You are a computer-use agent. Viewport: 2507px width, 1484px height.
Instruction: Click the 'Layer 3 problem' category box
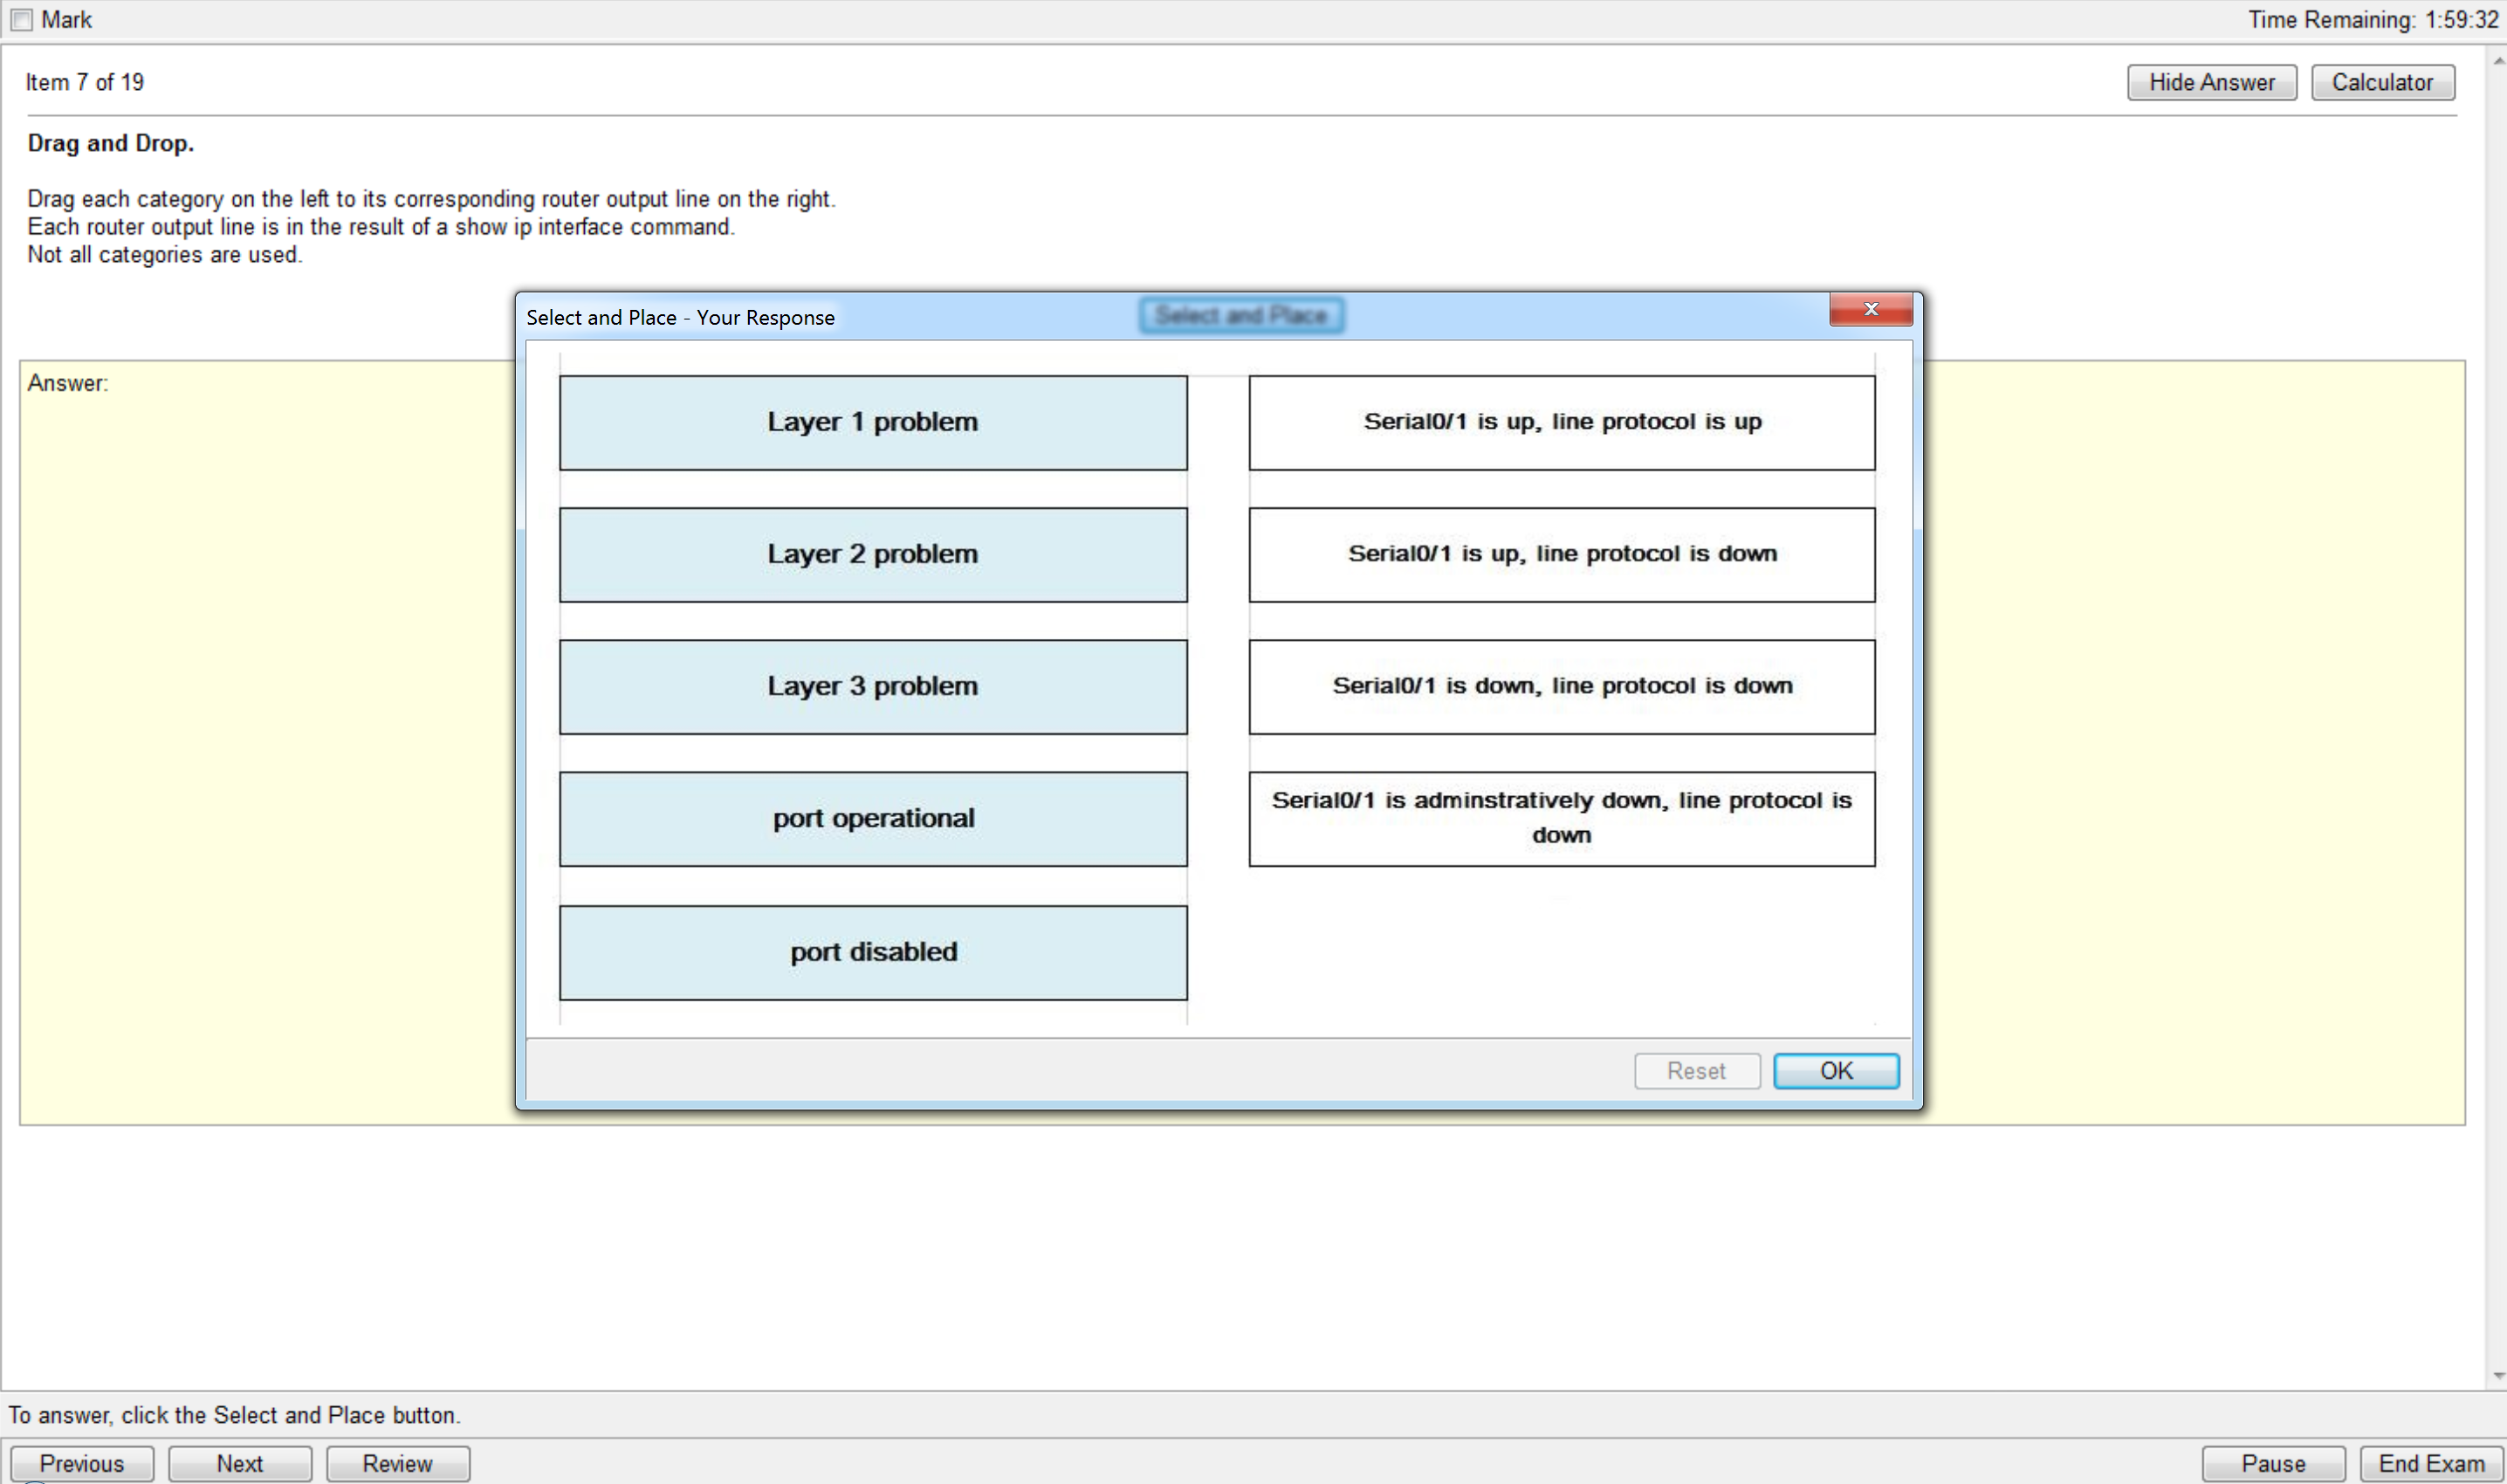click(873, 685)
